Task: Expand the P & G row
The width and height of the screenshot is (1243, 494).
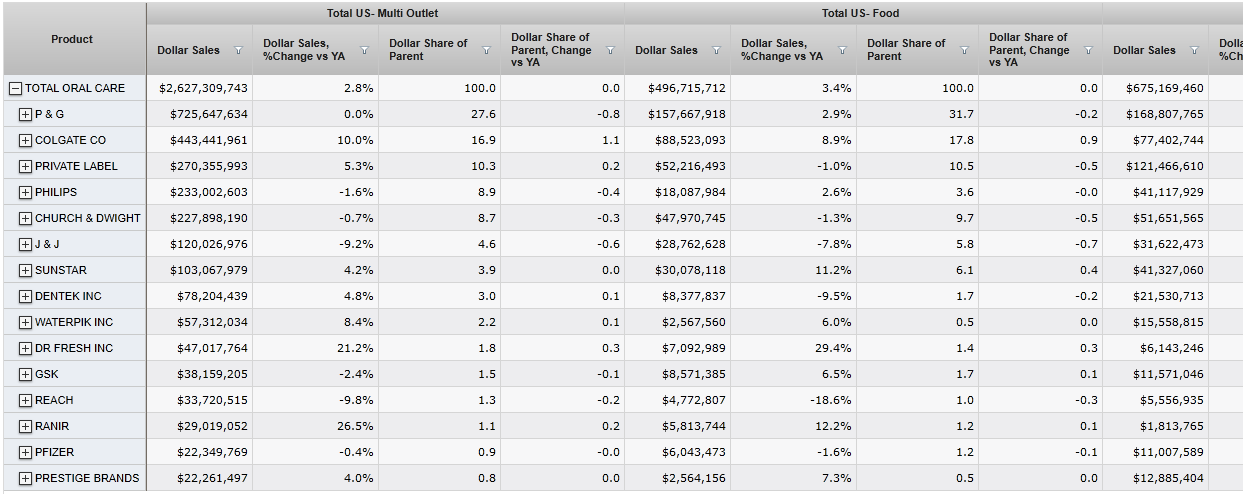Action: point(25,114)
